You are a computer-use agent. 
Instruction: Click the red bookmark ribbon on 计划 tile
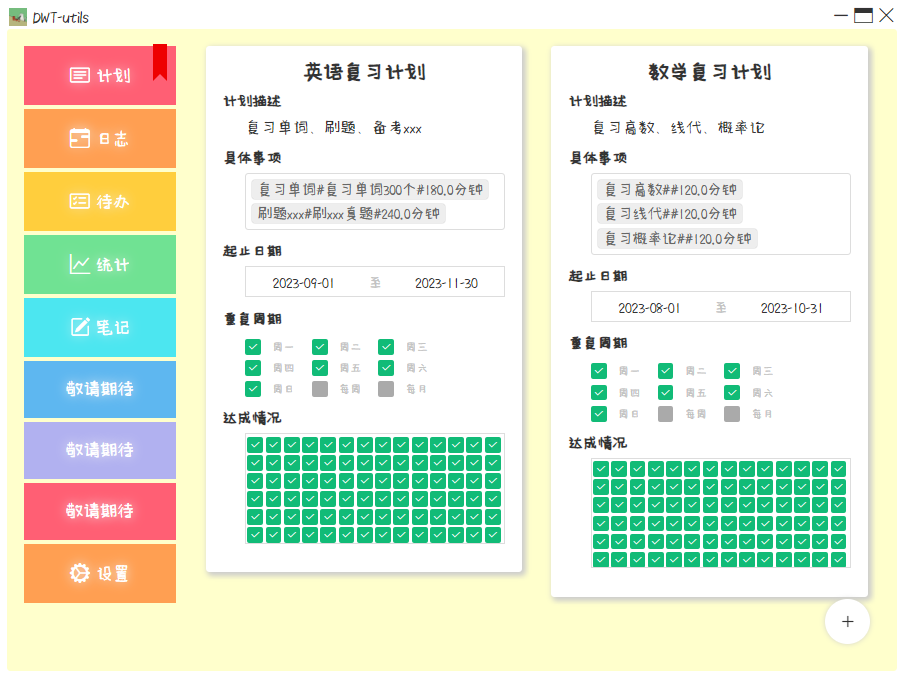click(x=160, y=61)
